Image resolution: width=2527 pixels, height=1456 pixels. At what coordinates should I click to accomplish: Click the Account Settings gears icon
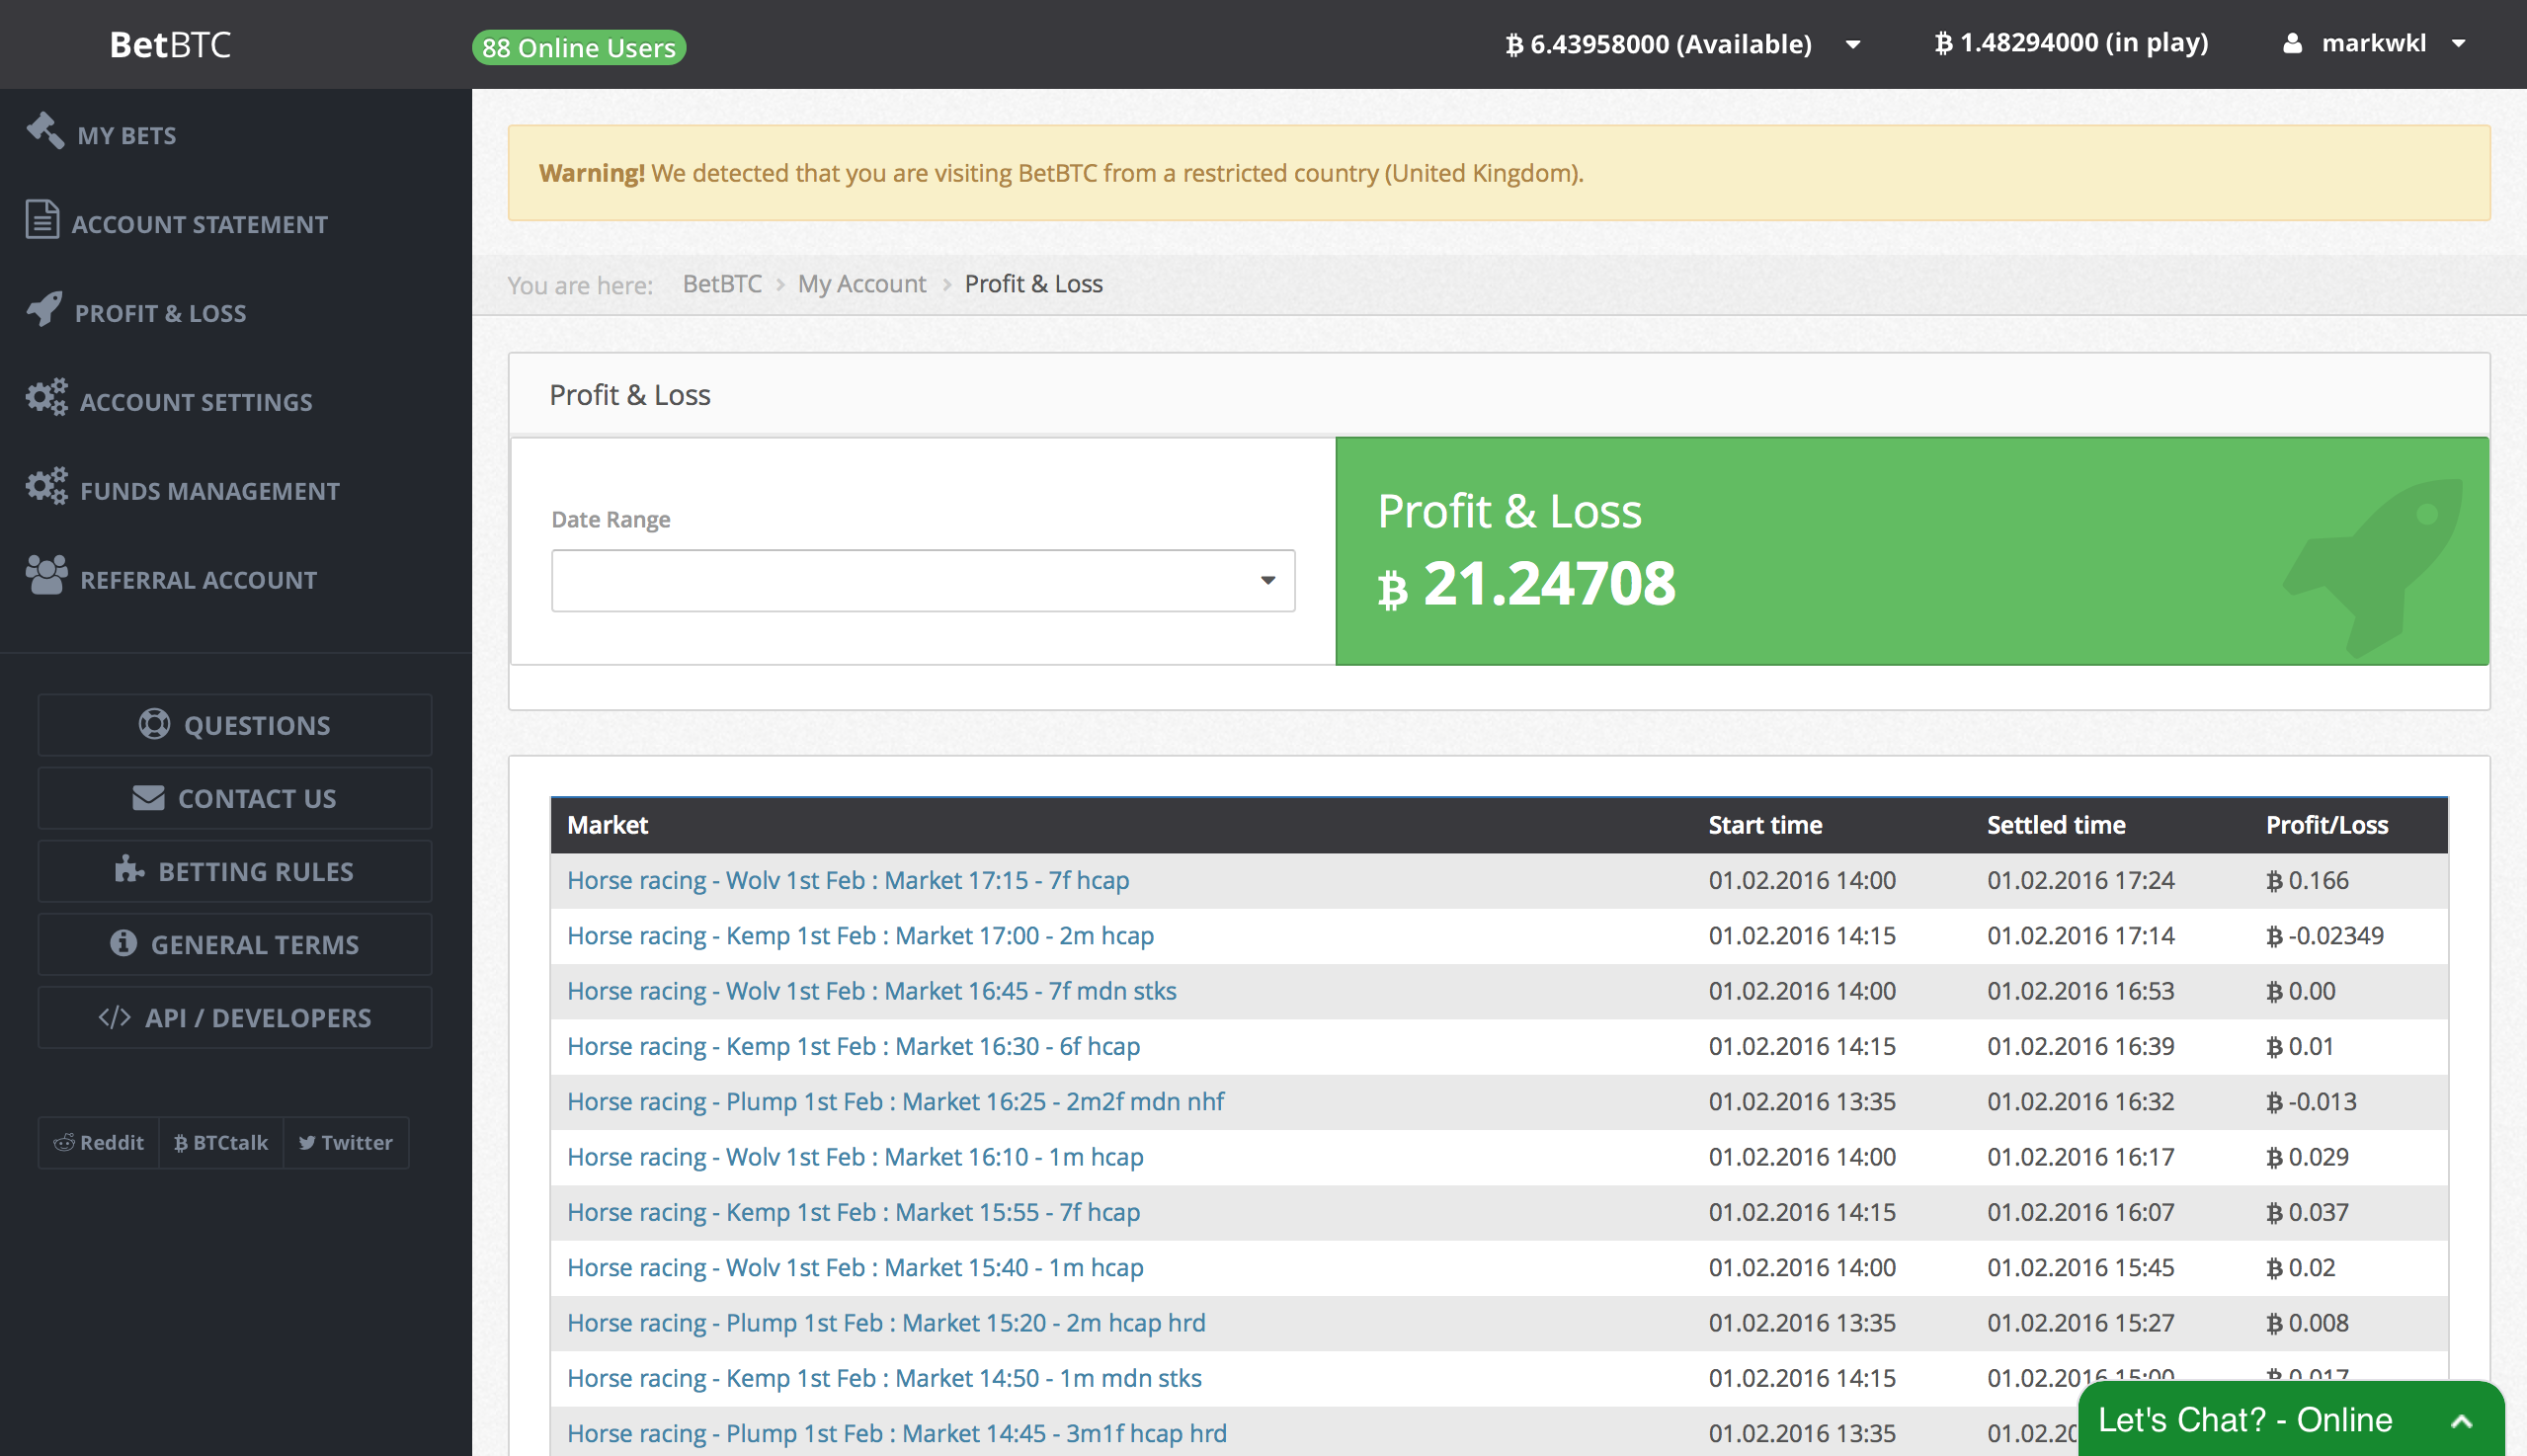point(46,397)
